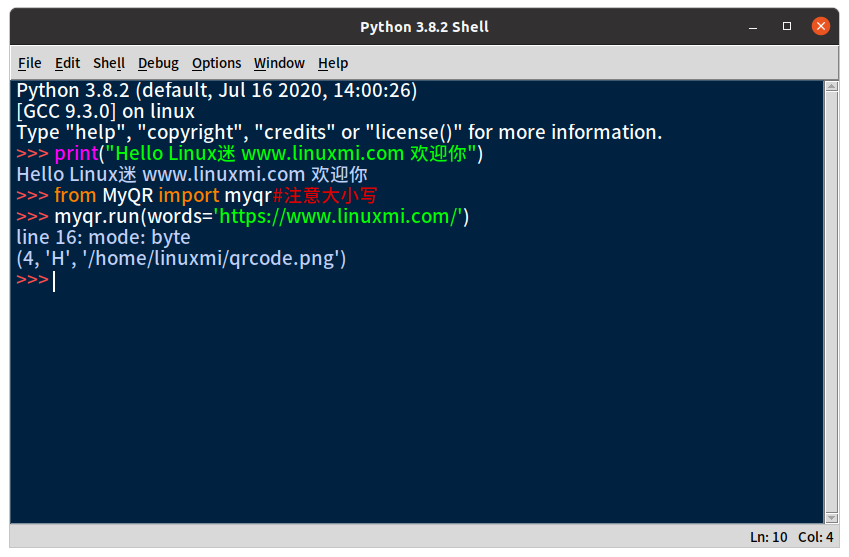Click the vertical scrollbar track

[x=831, y=302]
